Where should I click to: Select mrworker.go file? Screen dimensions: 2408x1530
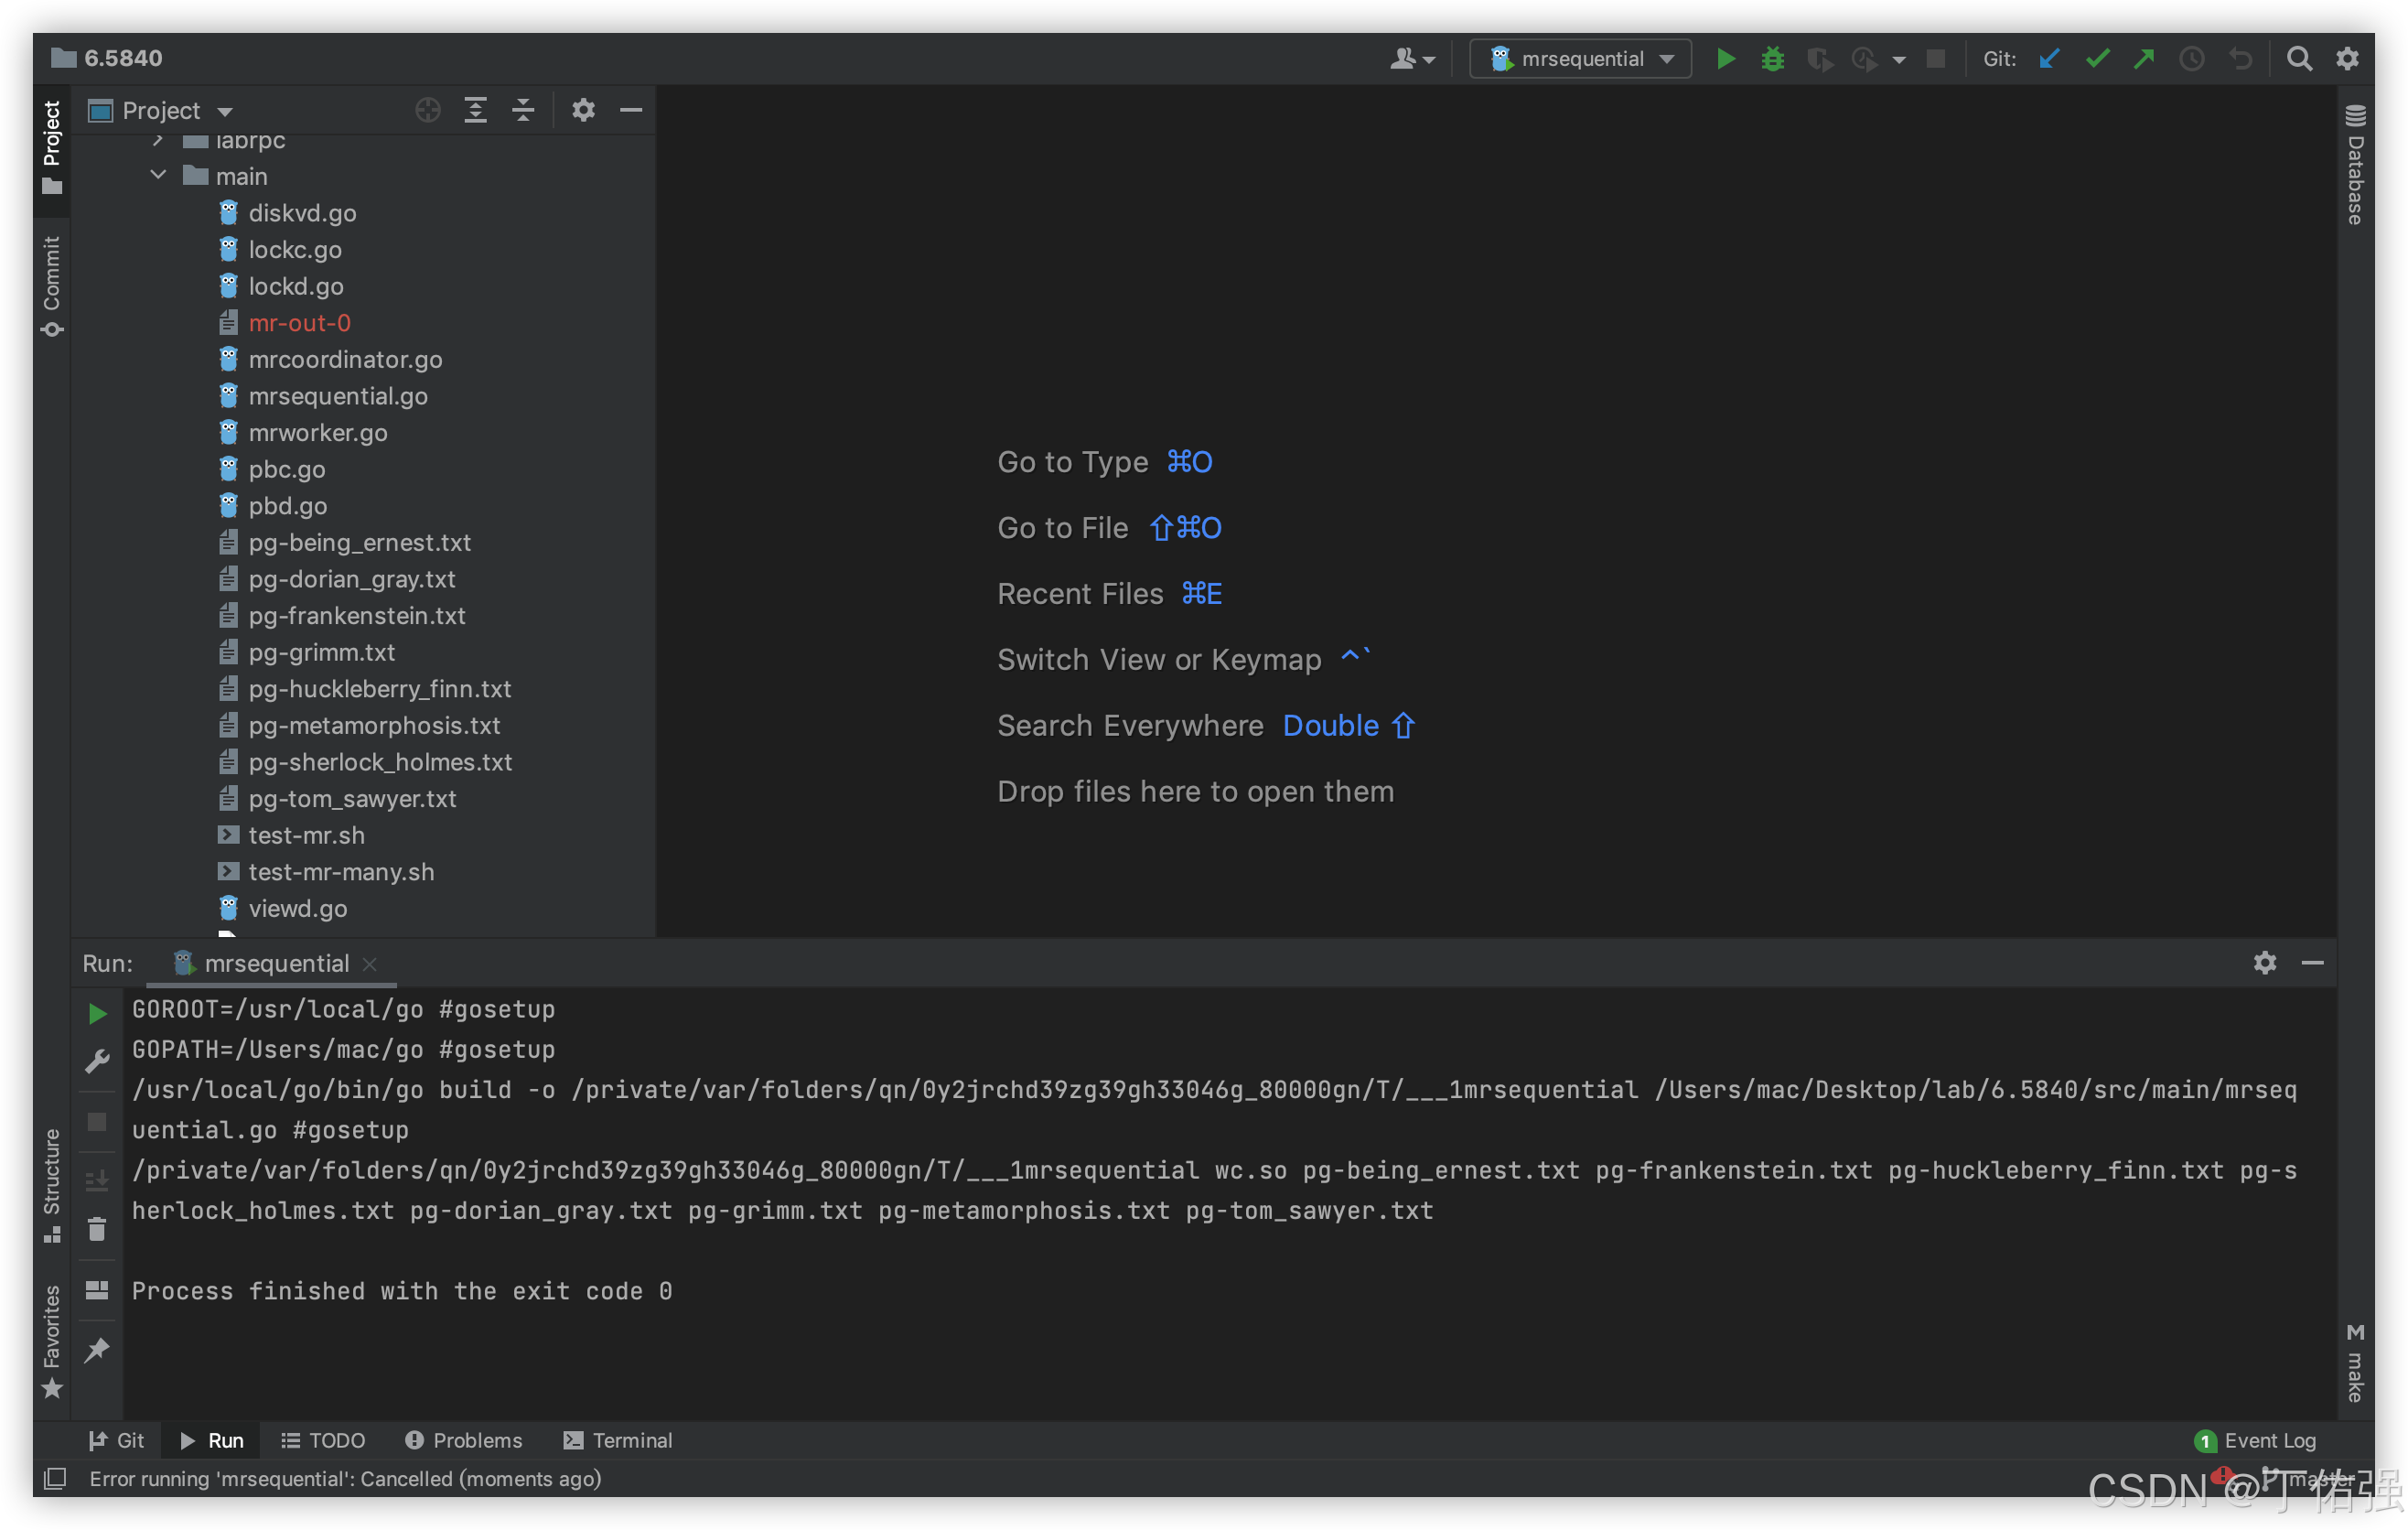(x=318, y=432)
